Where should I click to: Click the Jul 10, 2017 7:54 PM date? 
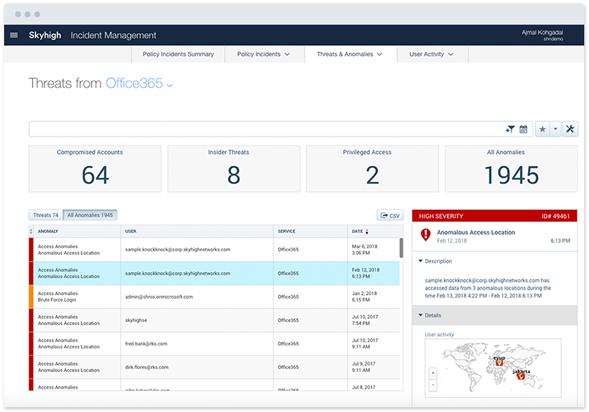pos(365,320)
